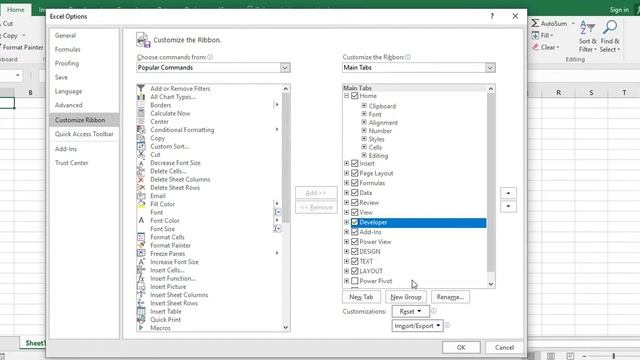The height and width of the screenshot is (360, 640).
Task: Click the Cancel button
Action: 504,347
